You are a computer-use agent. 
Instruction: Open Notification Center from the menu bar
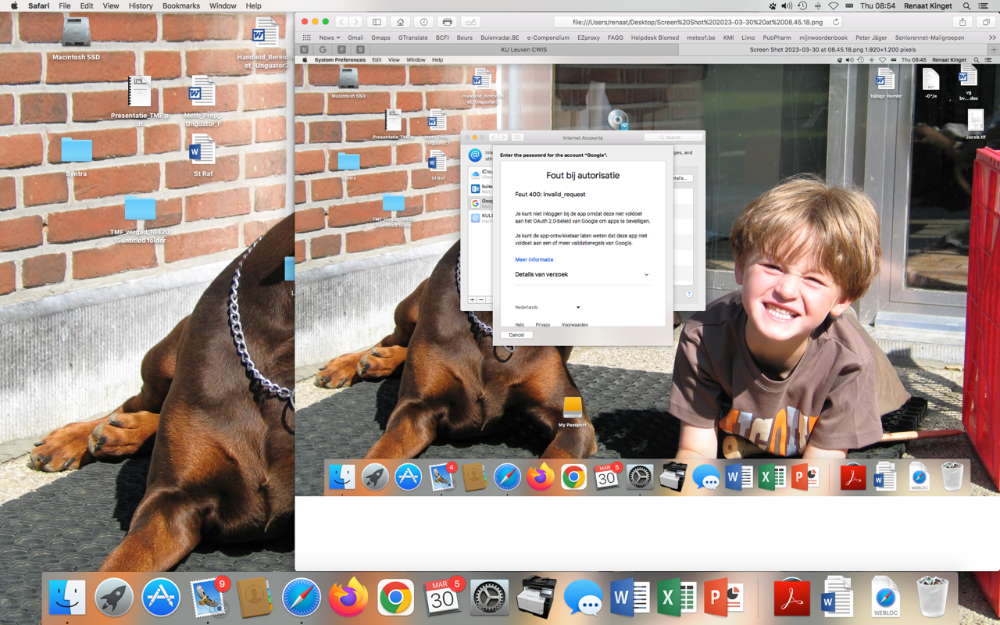[988, 6]
